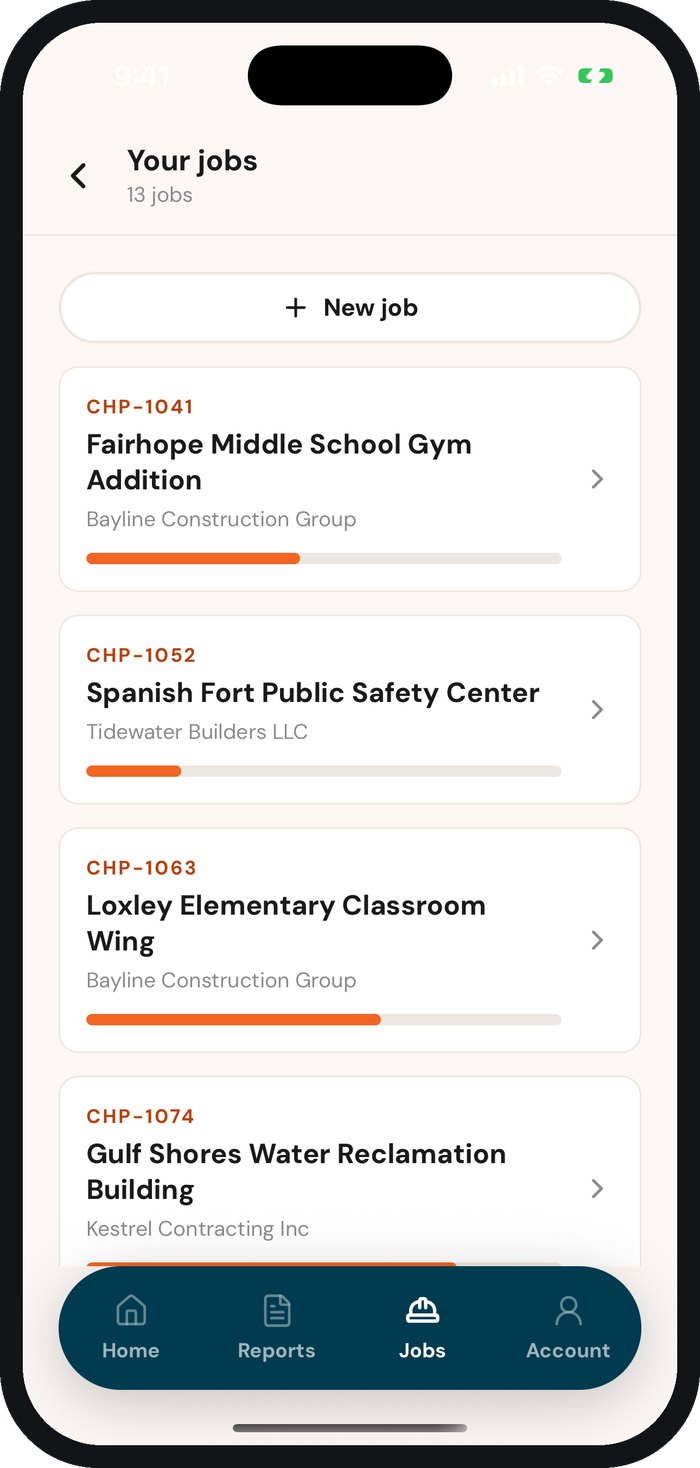
Task: Click Fairhope Gym Addition progress bar
Action: (324, 558)
